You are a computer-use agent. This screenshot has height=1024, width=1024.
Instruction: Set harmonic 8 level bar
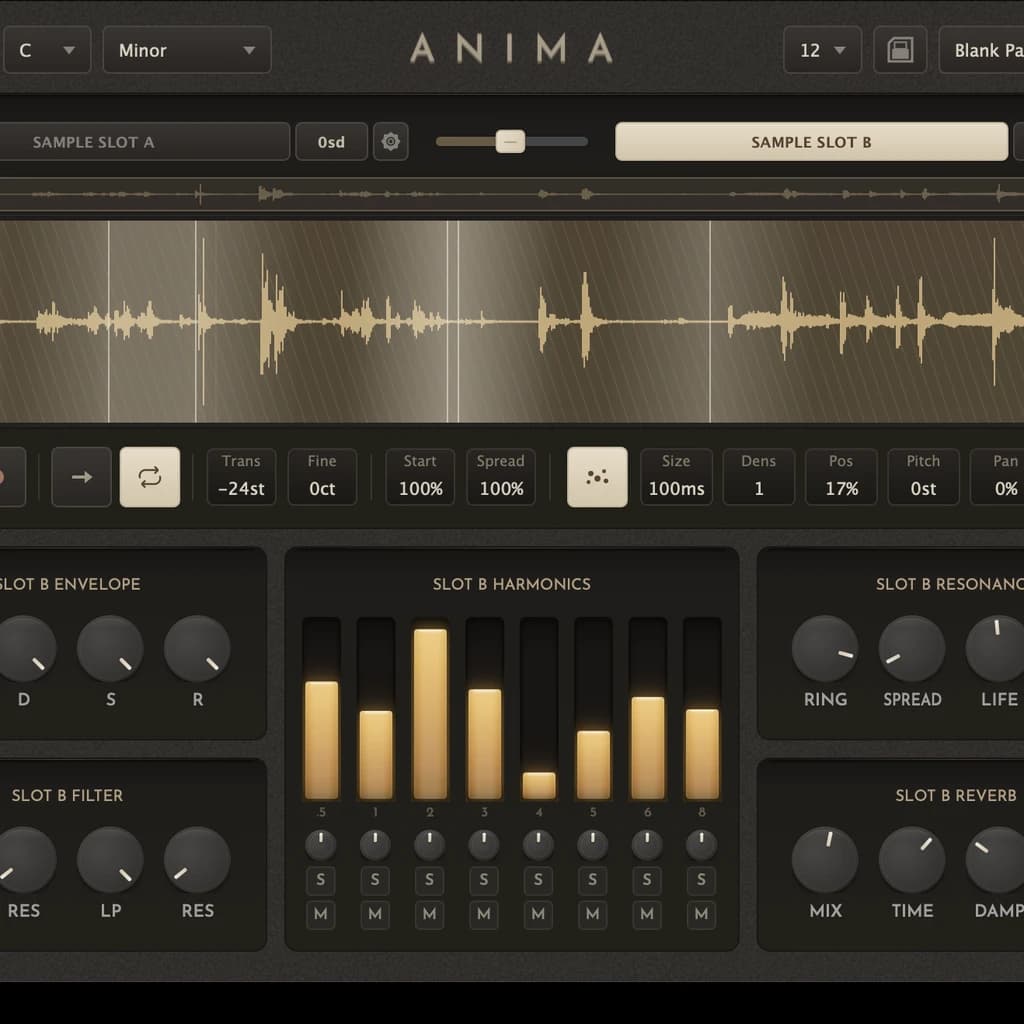pyautogui.click(x=702, y=709)
